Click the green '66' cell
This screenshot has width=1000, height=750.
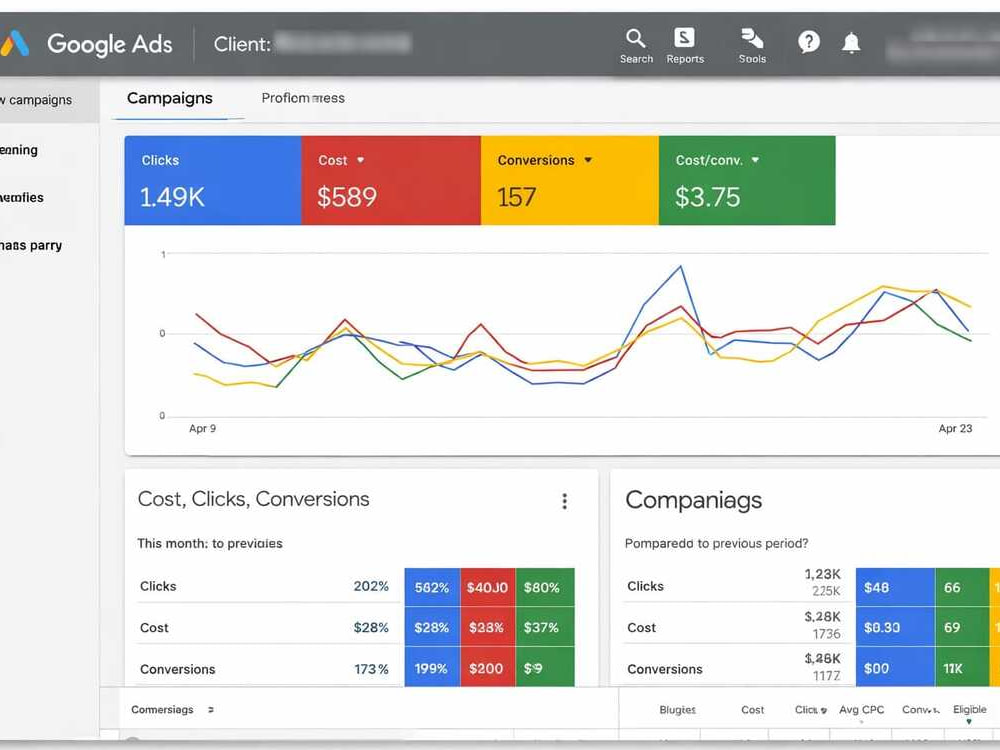pos(962,587)
